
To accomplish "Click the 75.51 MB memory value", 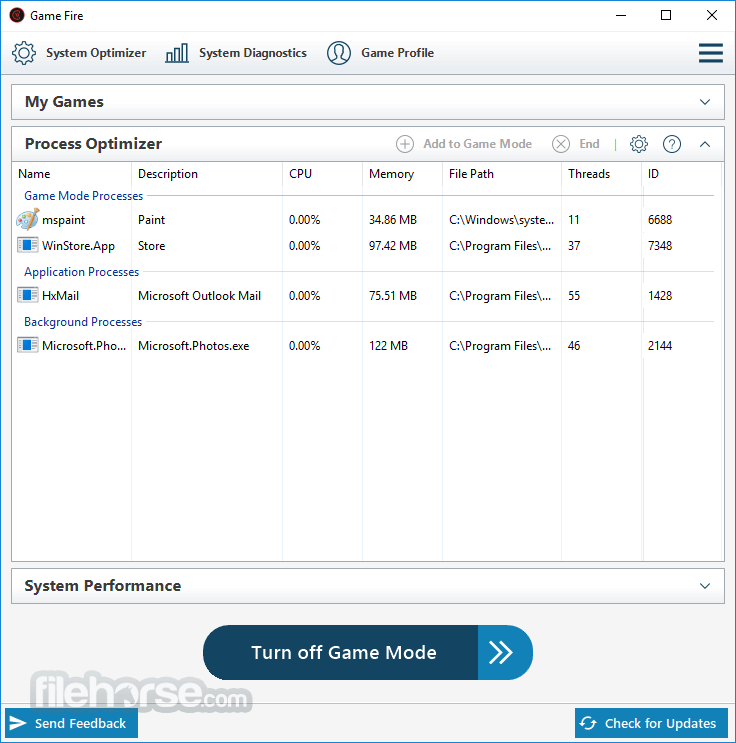I will (393, 296).
